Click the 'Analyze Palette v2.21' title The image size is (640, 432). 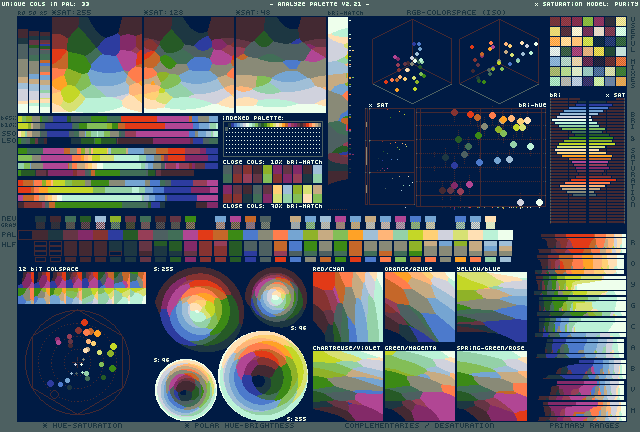pyautogui.click(x=320, y=4)
